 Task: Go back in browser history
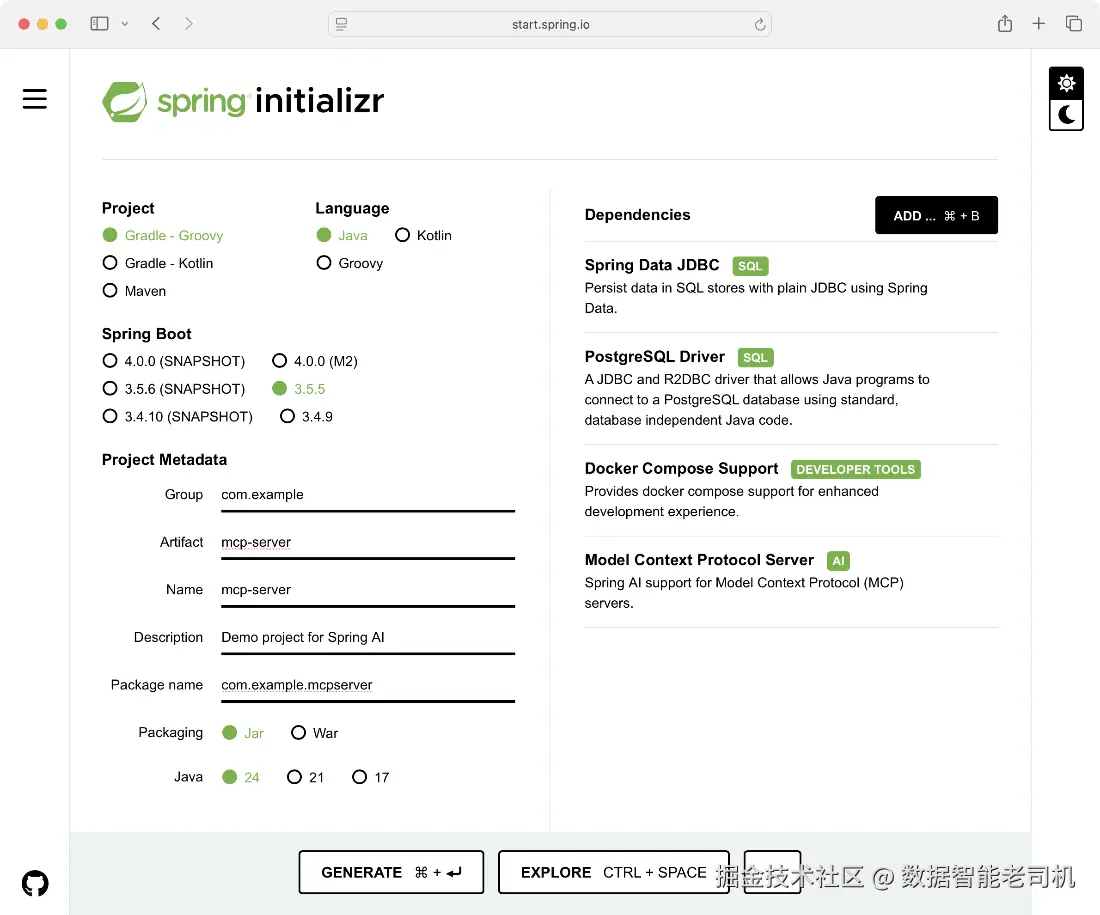point(156,24)
